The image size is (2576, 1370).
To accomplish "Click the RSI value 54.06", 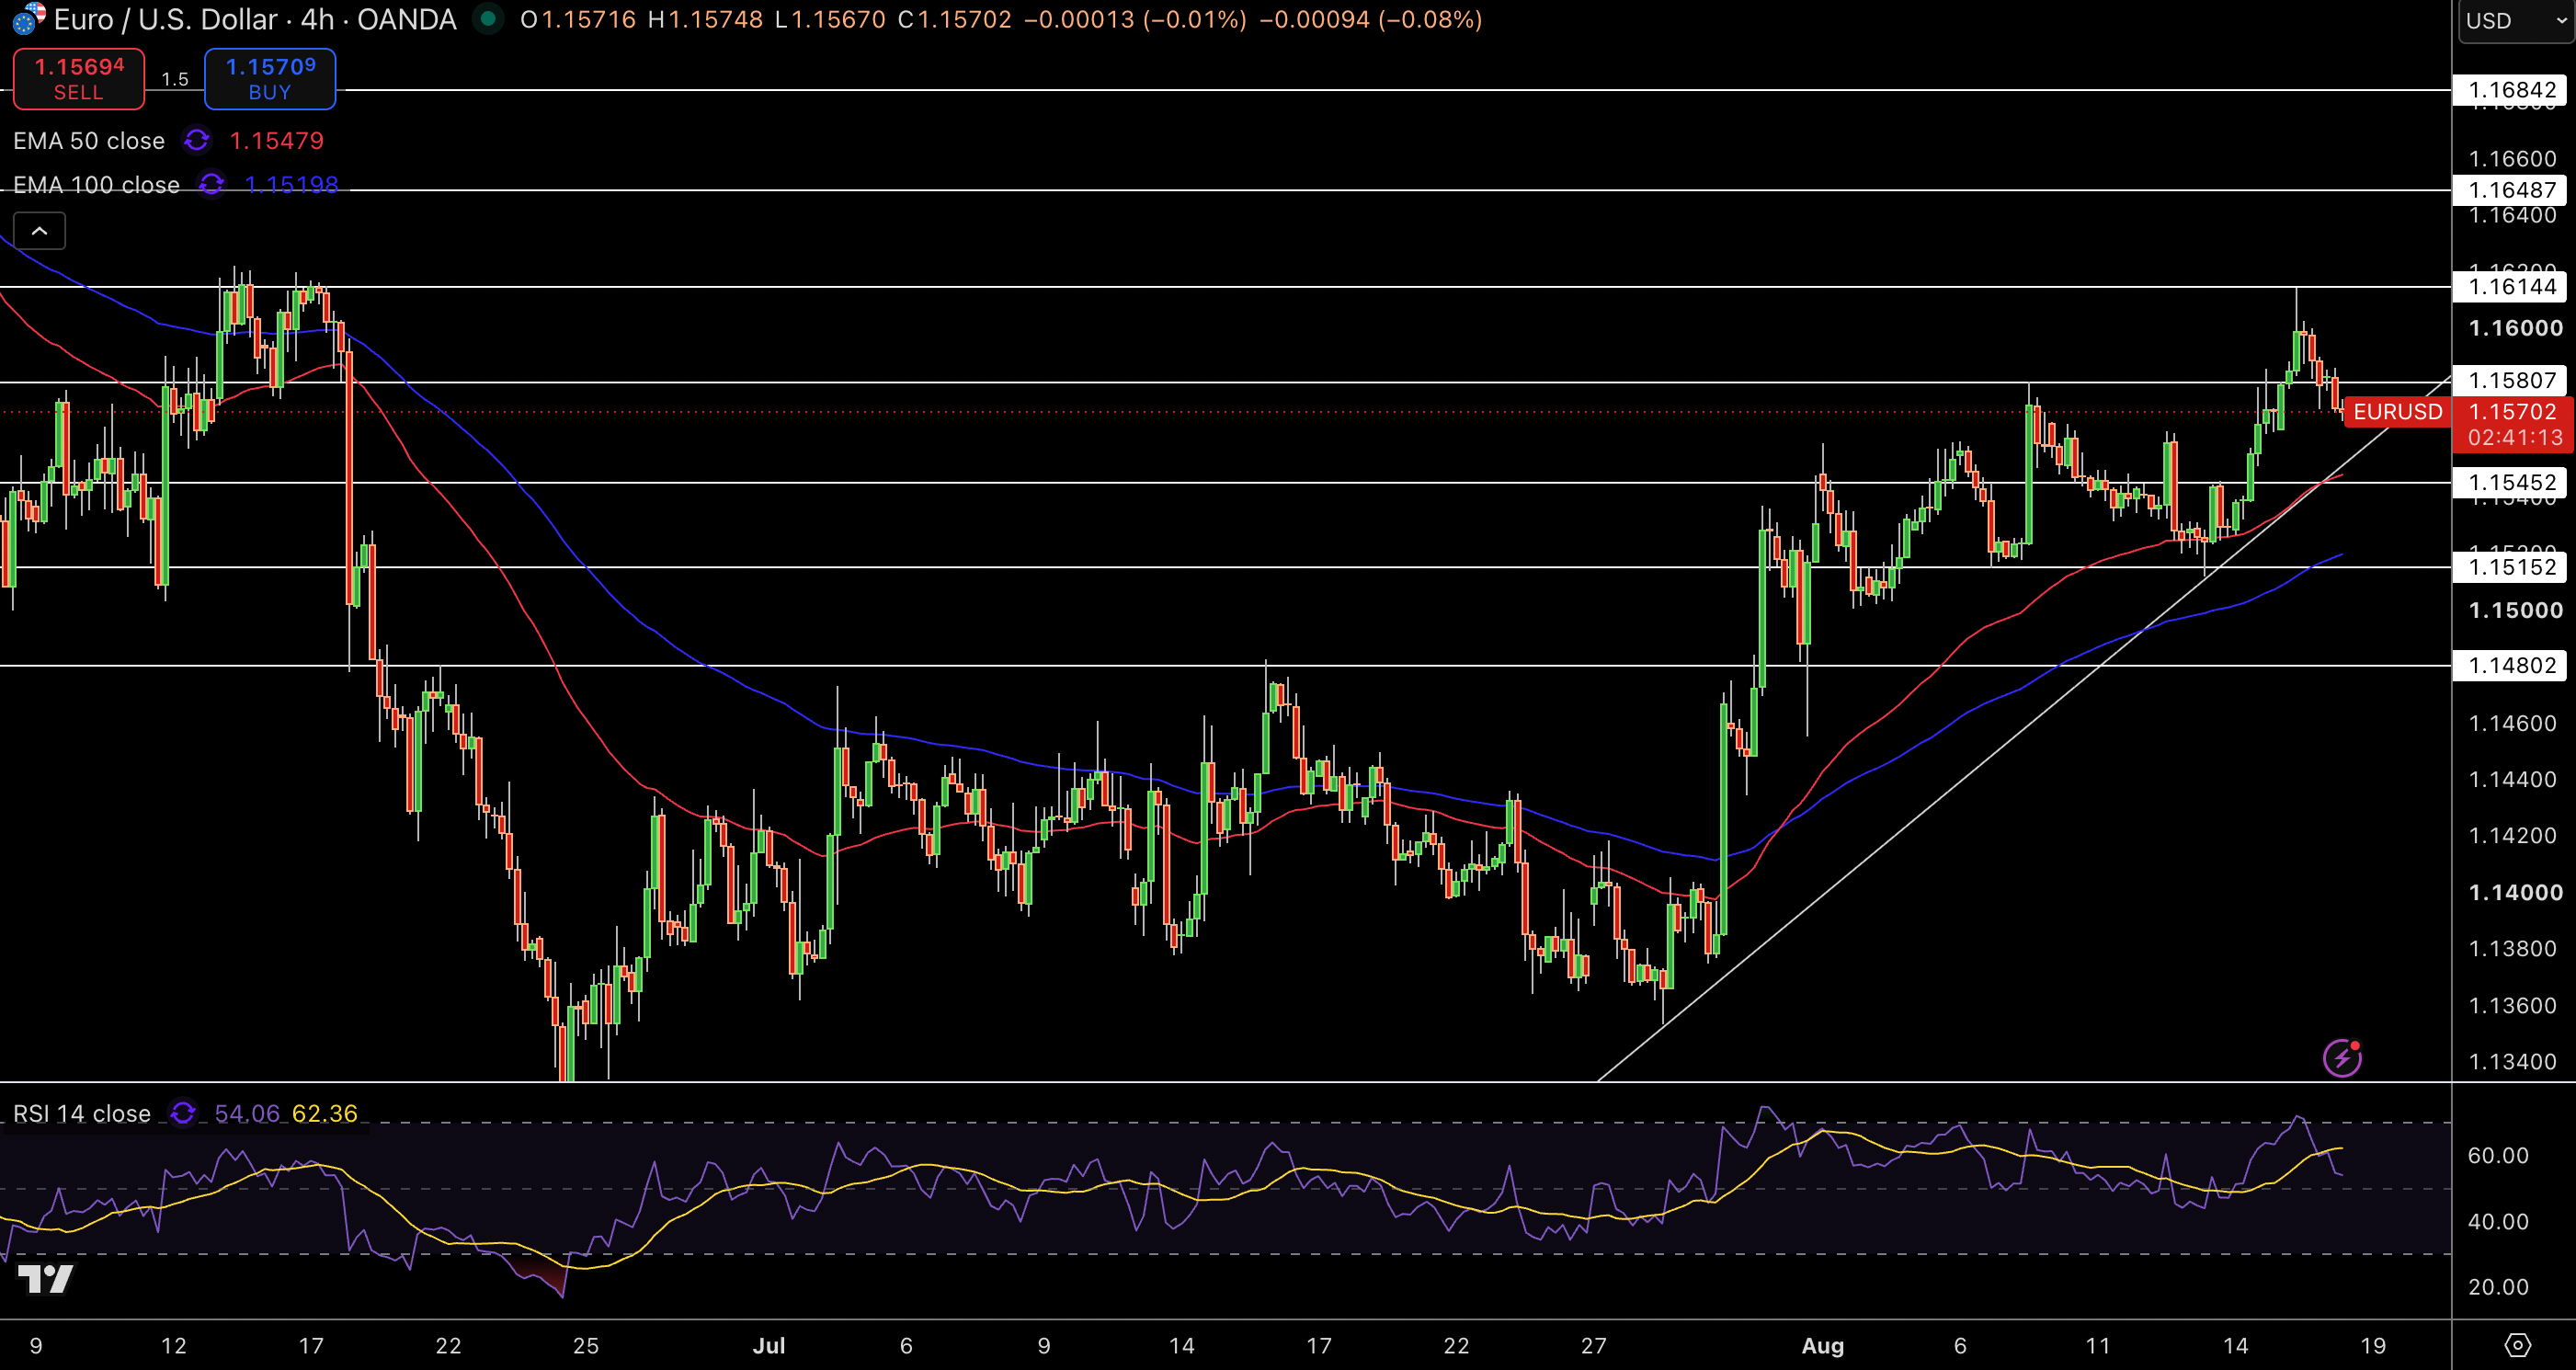I will pos(247,1113).
